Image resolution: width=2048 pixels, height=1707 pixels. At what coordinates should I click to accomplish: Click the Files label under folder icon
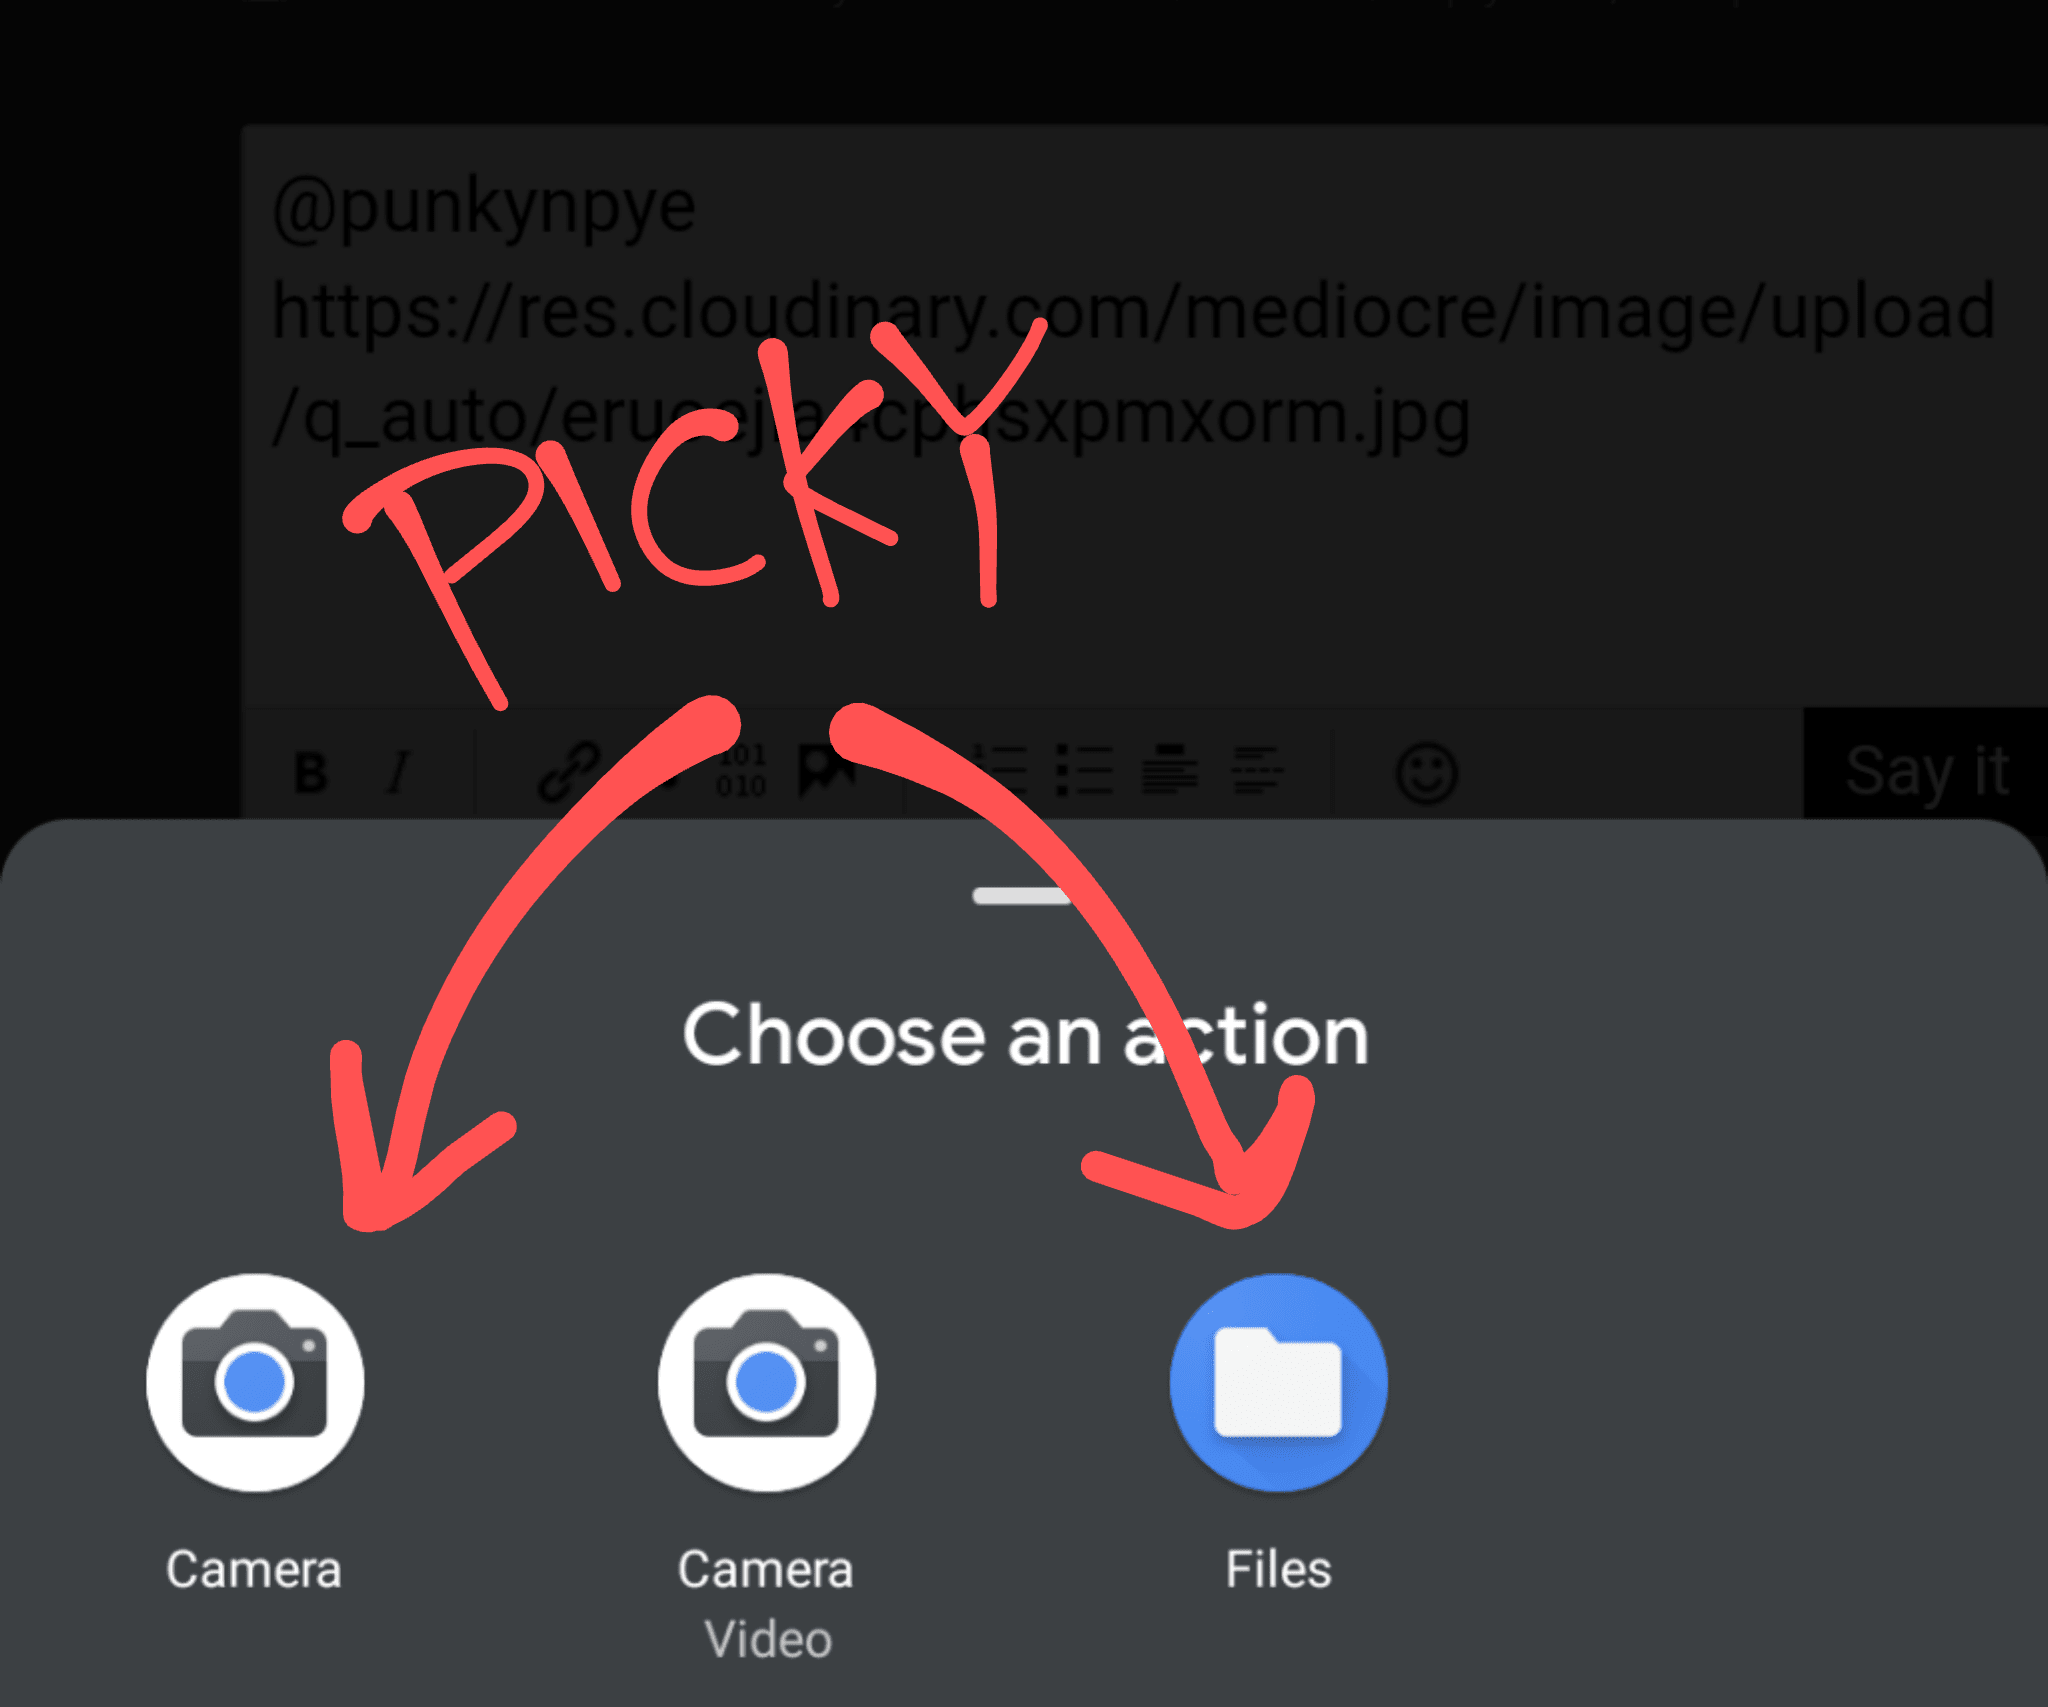[1279, 1568]
